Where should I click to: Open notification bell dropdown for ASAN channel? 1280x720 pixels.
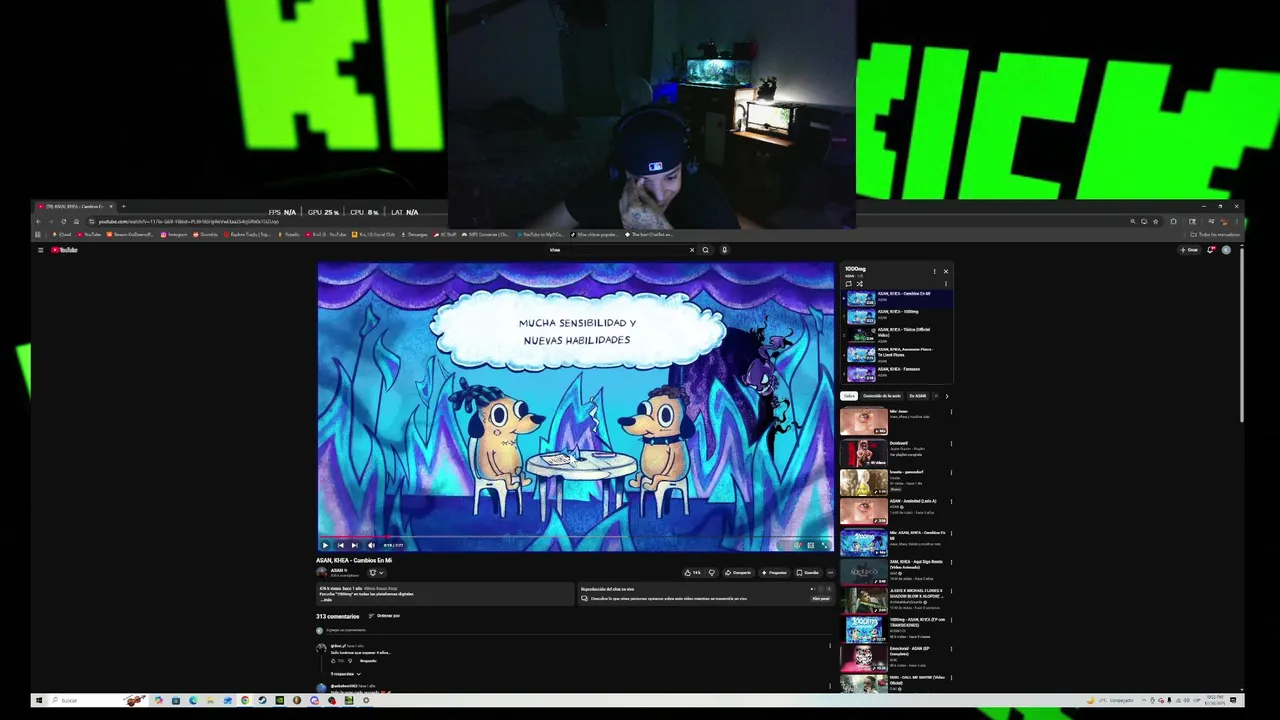tap(376, 573)
